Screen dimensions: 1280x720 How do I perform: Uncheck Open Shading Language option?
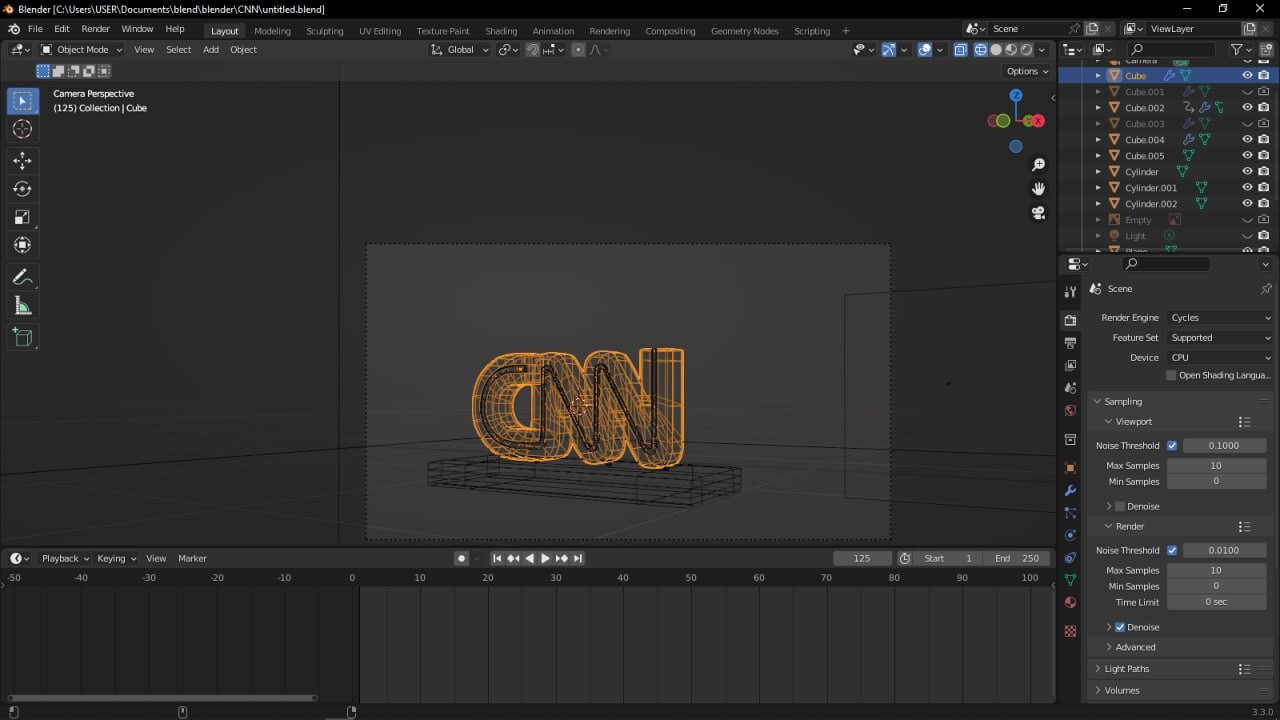1170,375
